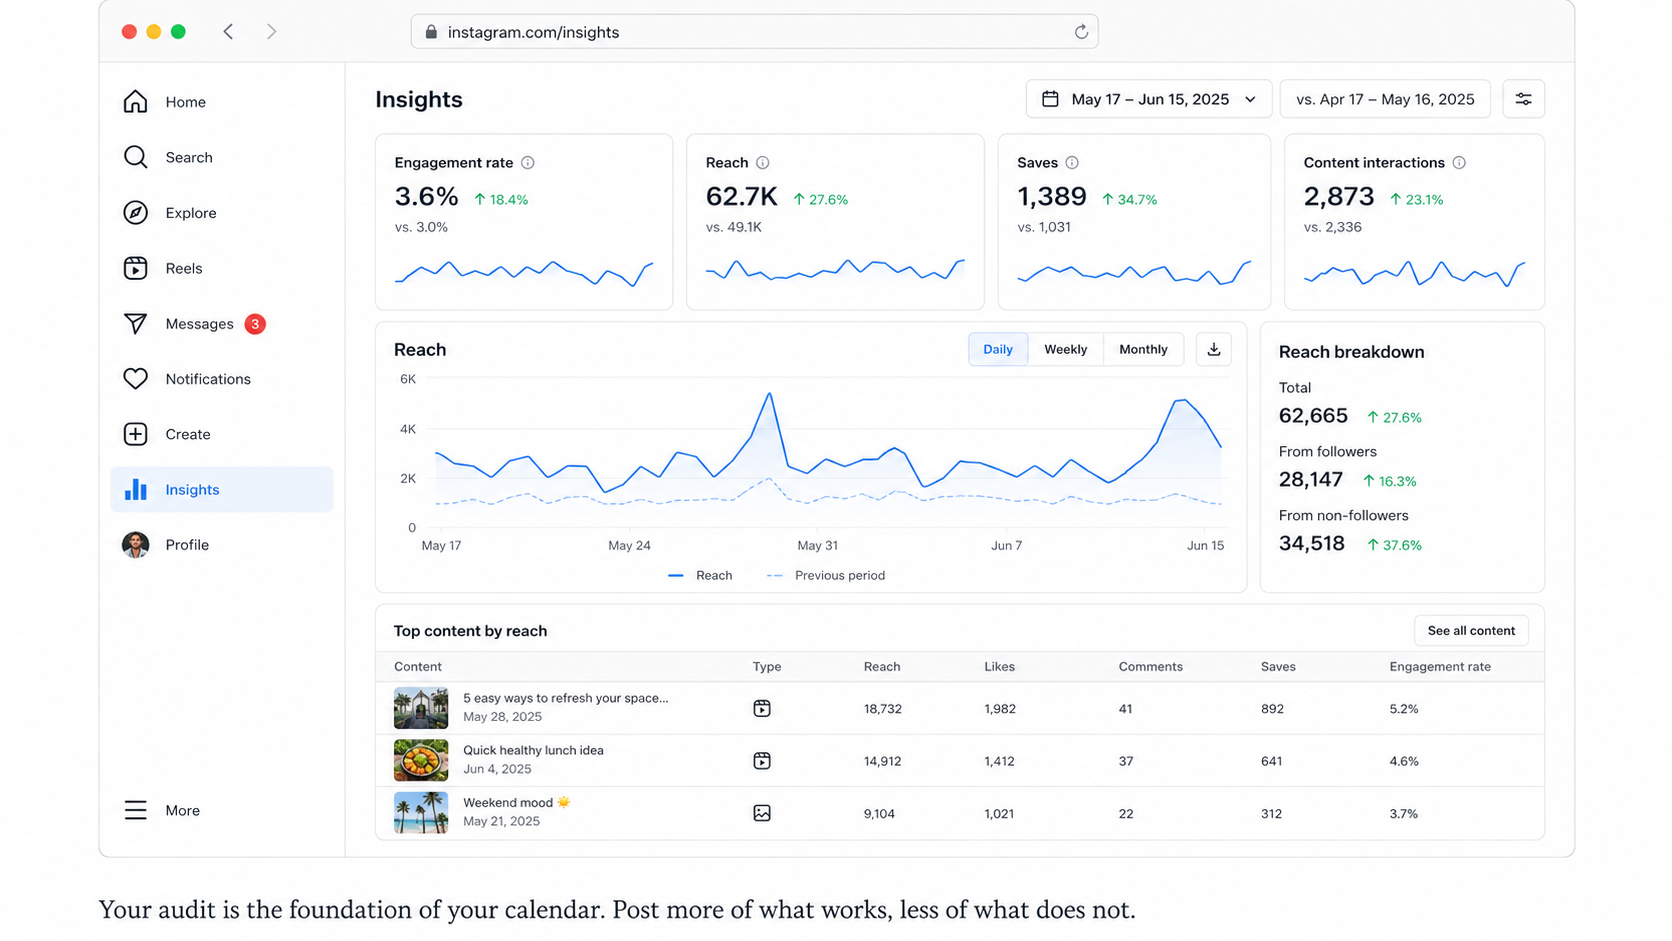
Task: Click the engagement rate 3.7% cell
Action: 1403,814
